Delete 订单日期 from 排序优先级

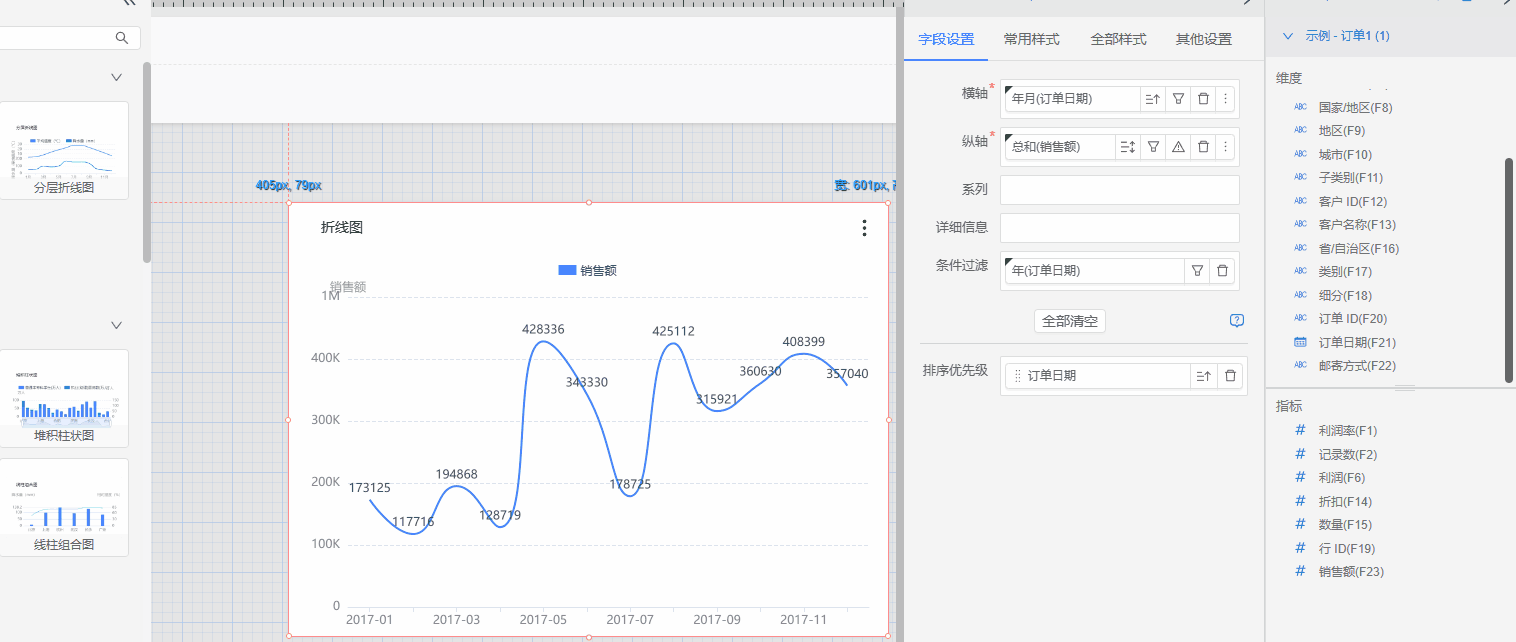1231,376
